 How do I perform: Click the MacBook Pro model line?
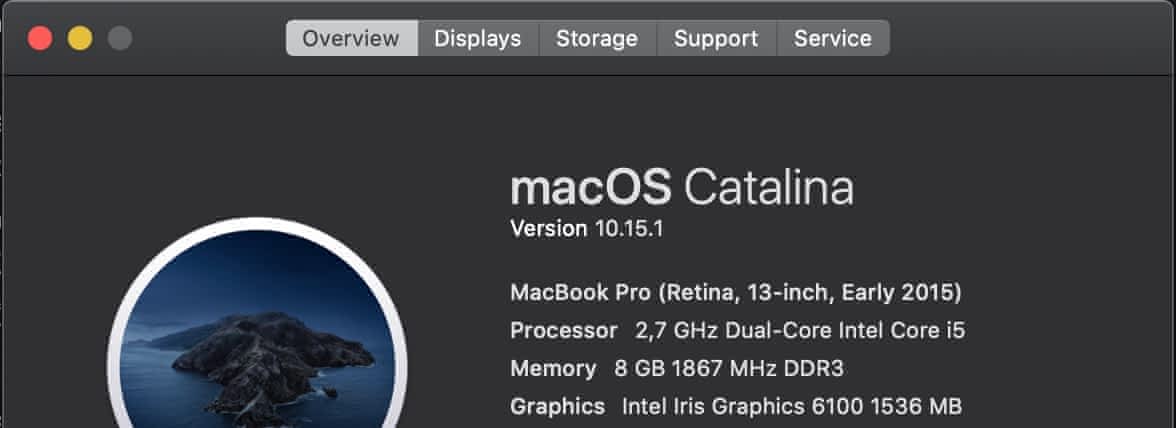click(x=735, y=293)
